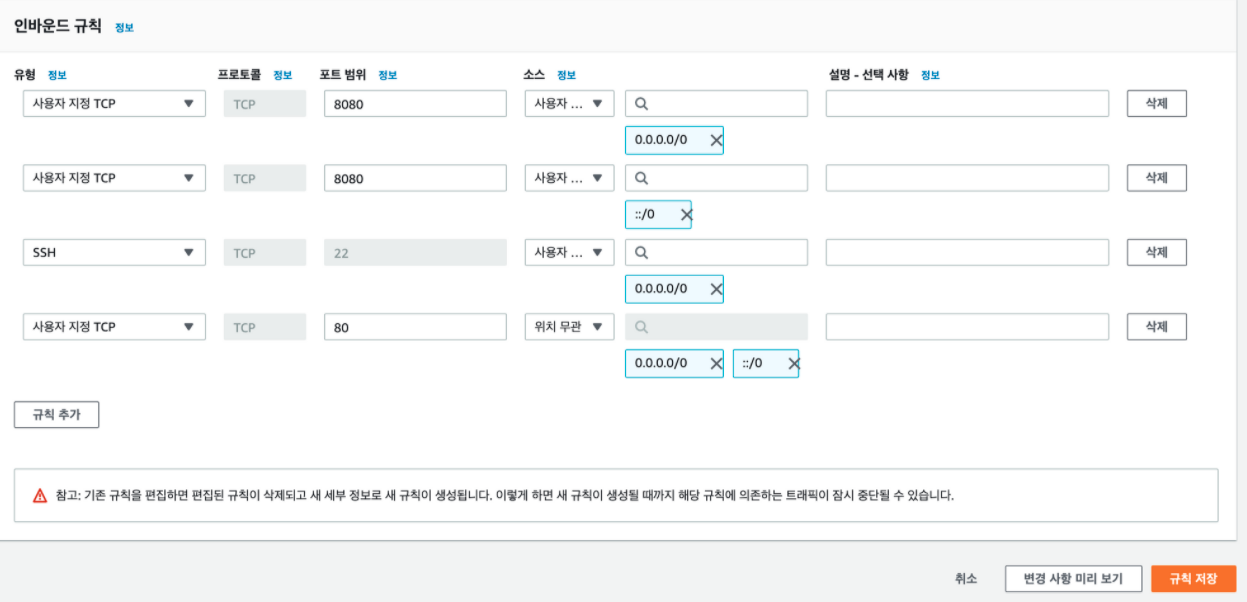Delete the 8080 rule with 0.0.0.0/0 source
This screenshot has width=1247, height=602.
(1157, 103)
